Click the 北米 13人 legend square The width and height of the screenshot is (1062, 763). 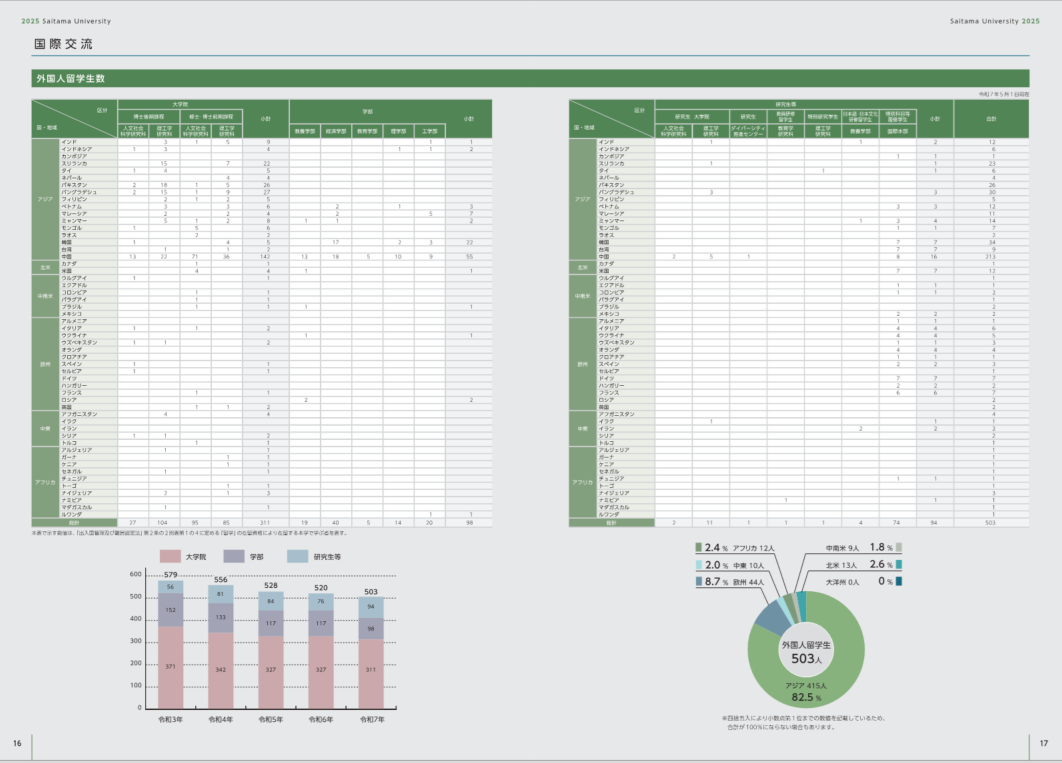pos(899,564)
